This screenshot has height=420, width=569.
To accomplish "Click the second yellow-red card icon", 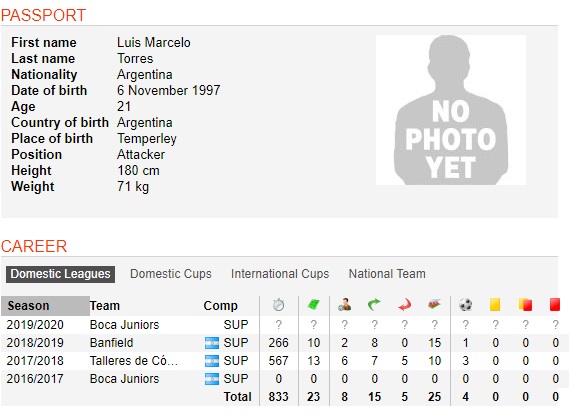I will [525, 305].
